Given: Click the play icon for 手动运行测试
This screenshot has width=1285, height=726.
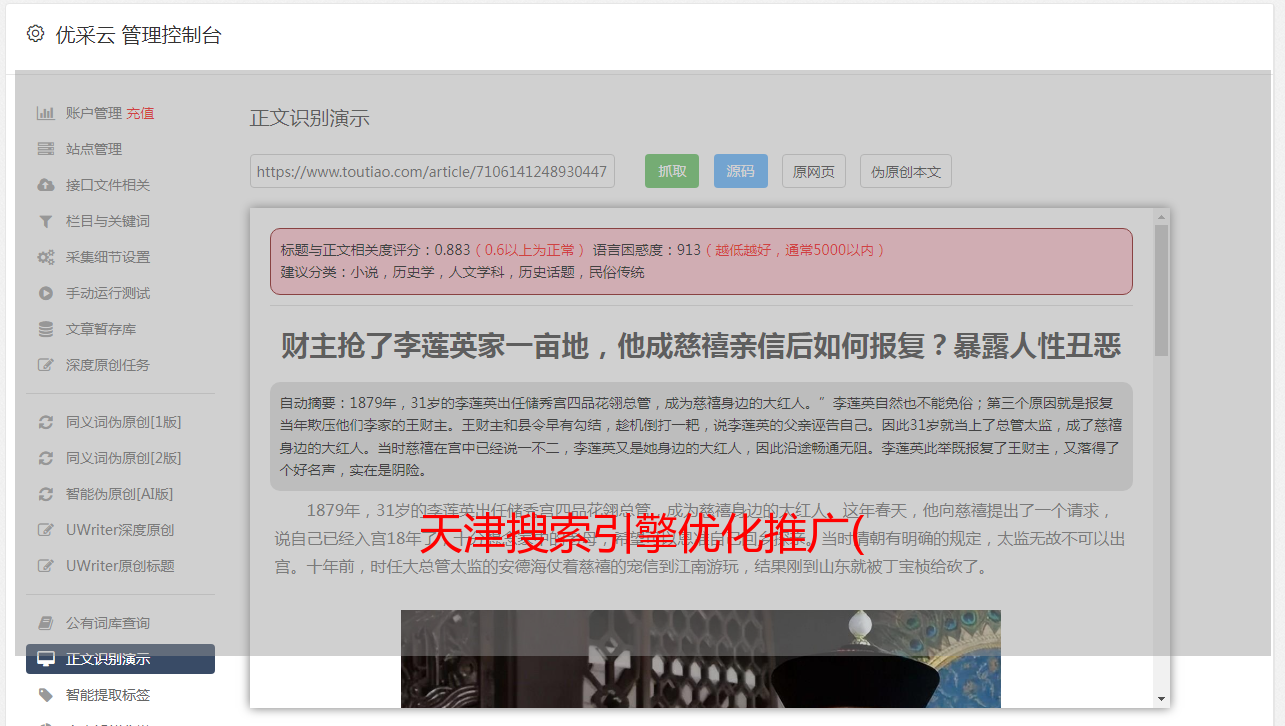Looking at the screenshot, I should pos(45,293).
